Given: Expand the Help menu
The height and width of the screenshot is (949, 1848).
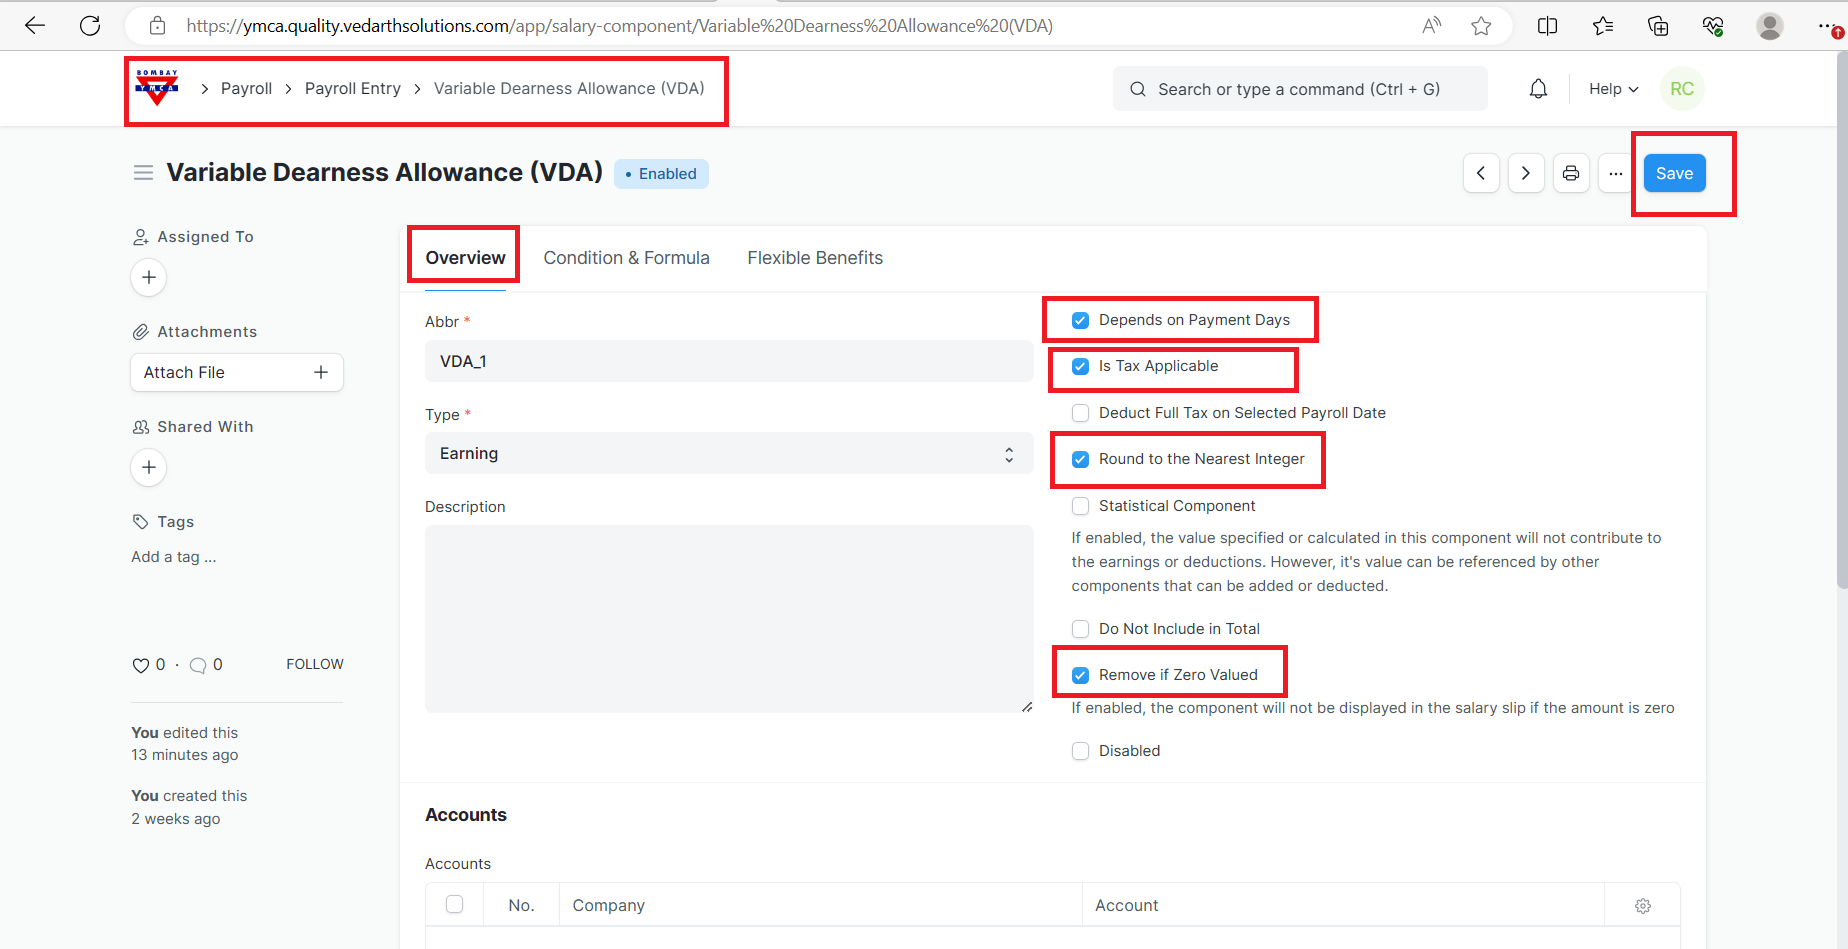Looking at the screenshot, I should point(1613,89).
